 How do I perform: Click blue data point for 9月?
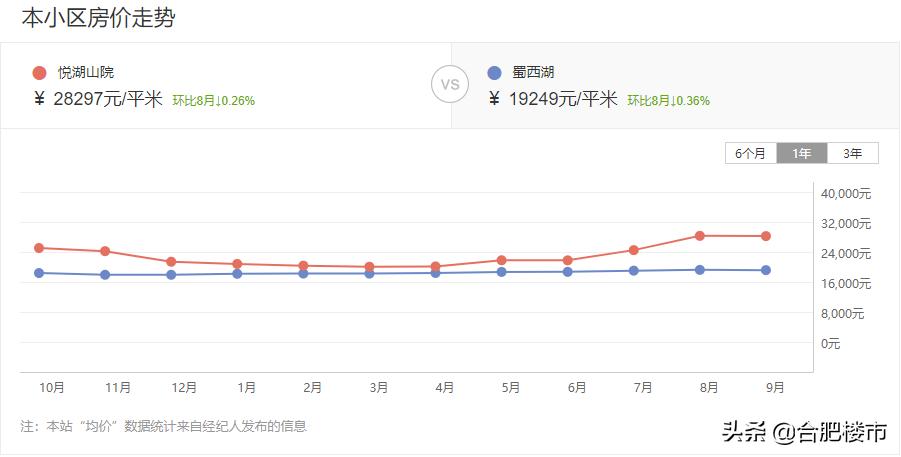click(x=766, y=270)
